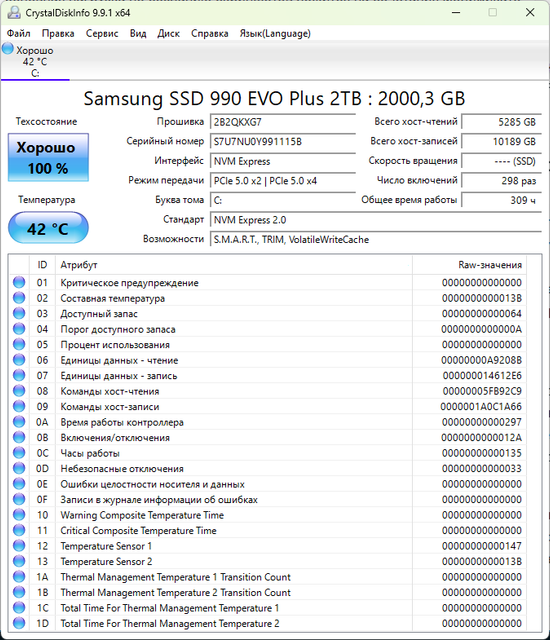550x640 pixels.
Task: Click the status orb for Процент использования row
Action: [19, 344]
